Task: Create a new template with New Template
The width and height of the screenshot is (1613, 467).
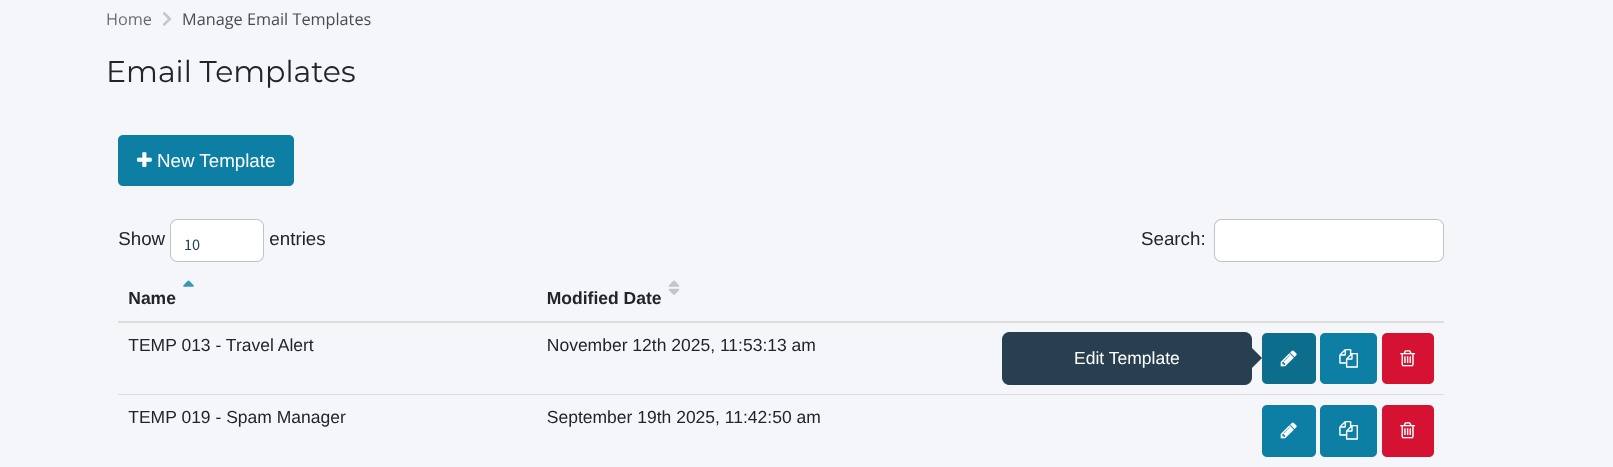Action: (206, 161)
